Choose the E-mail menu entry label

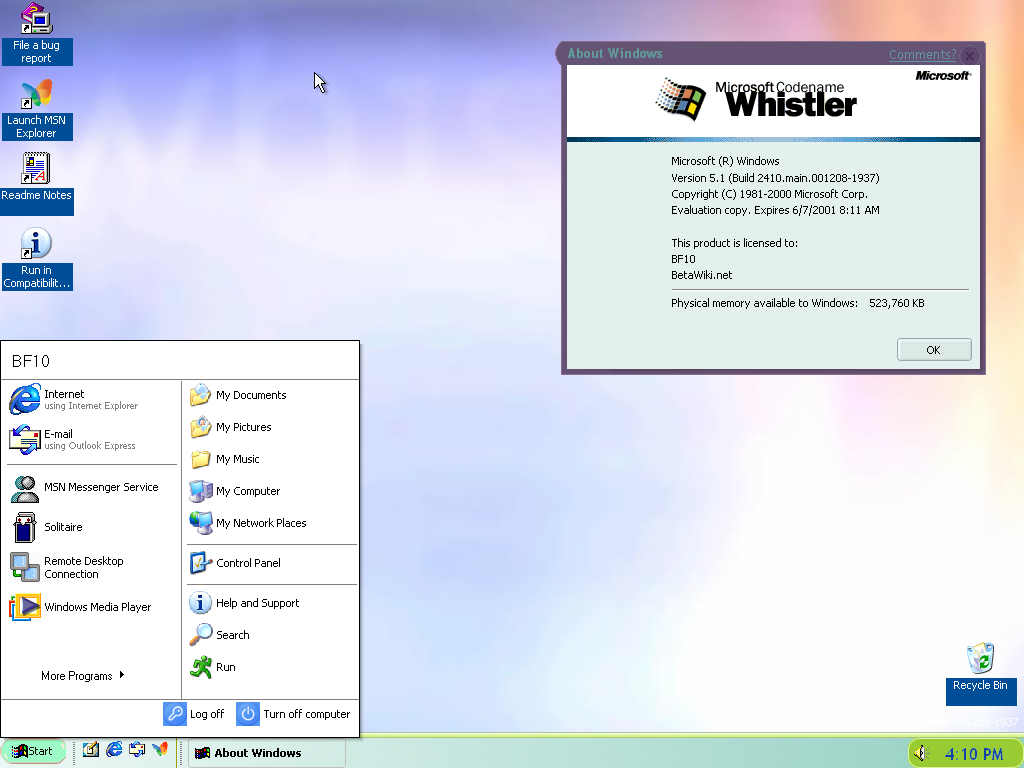coord(58,434)
